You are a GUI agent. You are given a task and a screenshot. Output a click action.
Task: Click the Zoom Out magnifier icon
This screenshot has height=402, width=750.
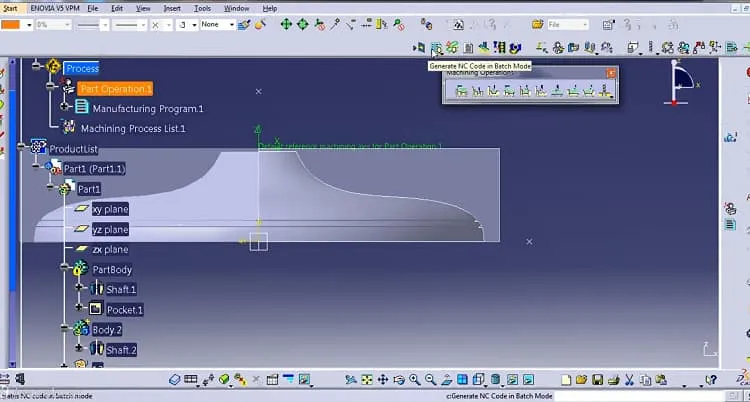430,380
